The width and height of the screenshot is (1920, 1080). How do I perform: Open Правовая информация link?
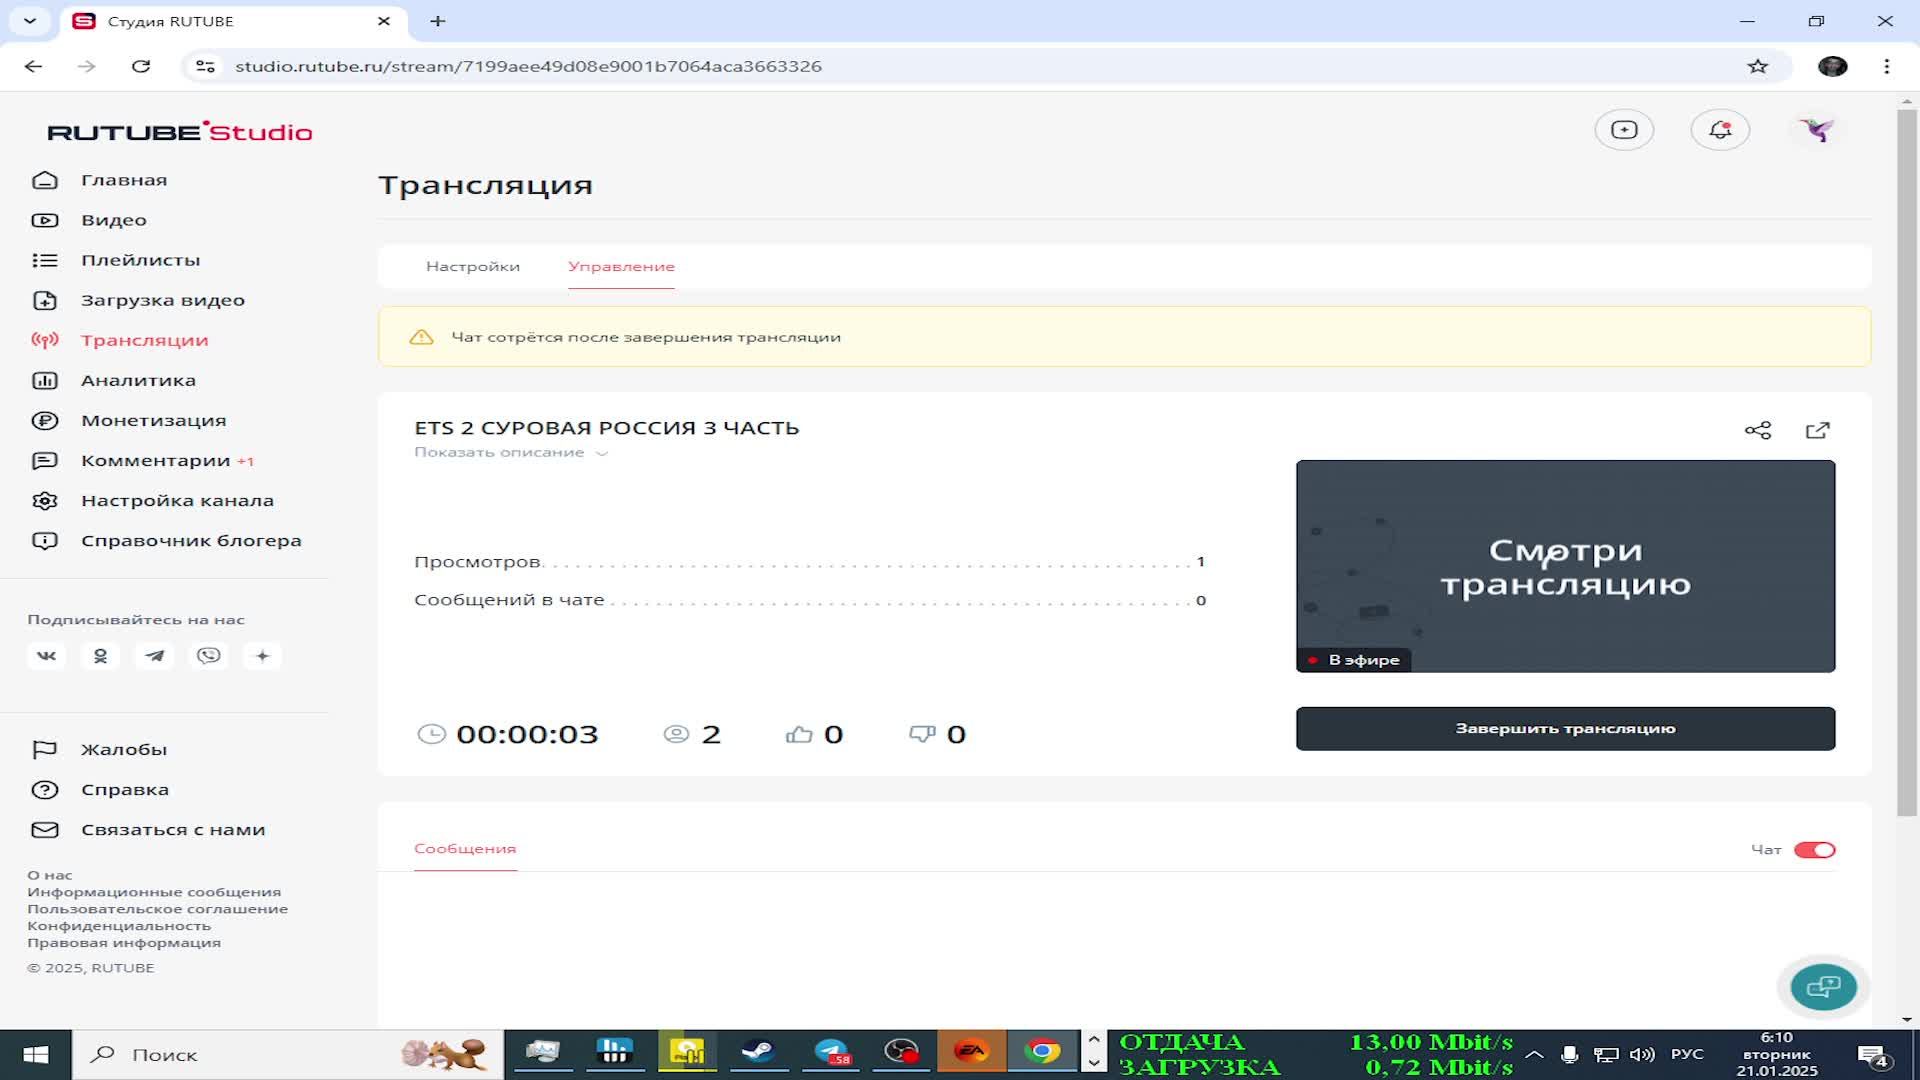point(124,943)
